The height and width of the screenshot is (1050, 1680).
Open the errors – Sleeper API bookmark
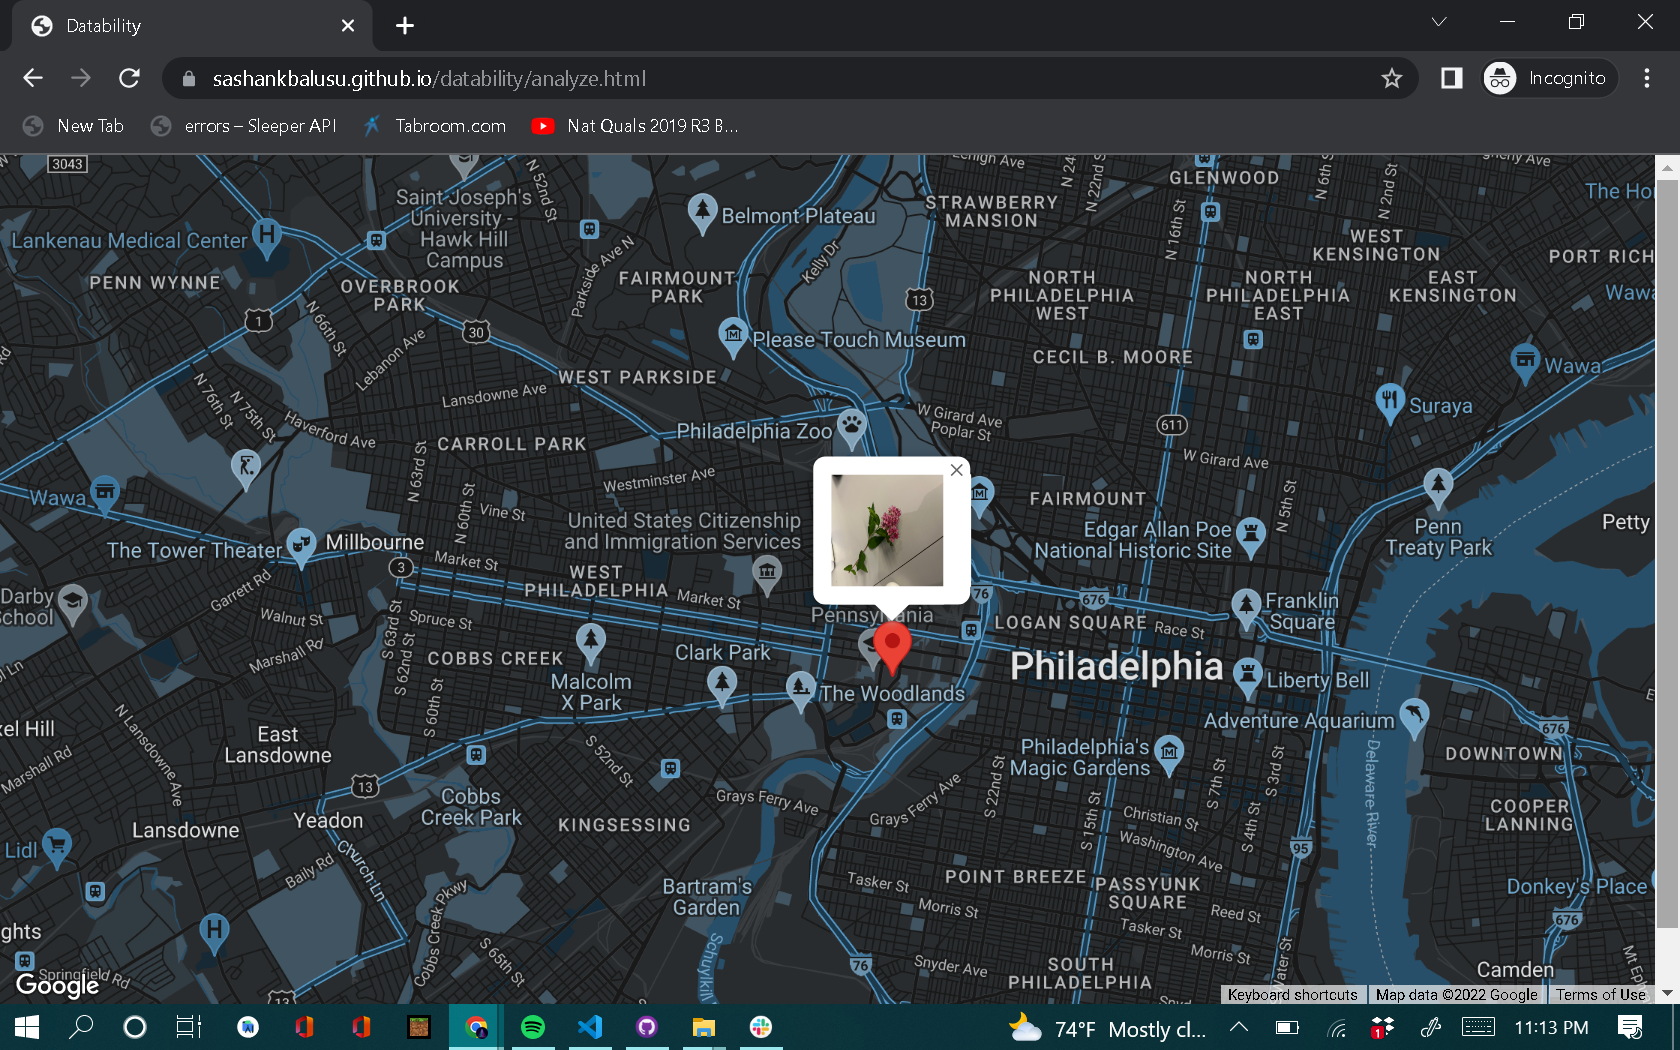coord(244,126)
